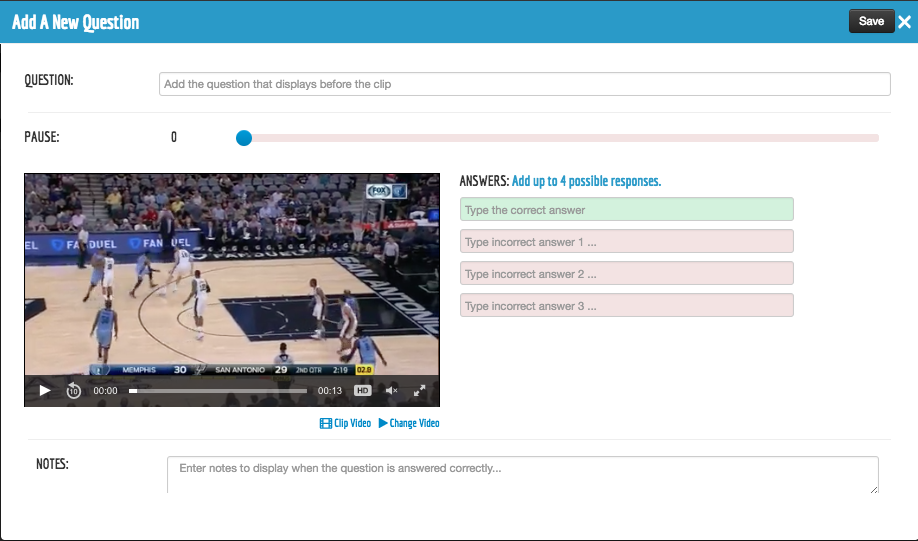Select the incorrect answer 1 field
The height and width of the screenshot is (541, 918).
[x=626, y=242]
